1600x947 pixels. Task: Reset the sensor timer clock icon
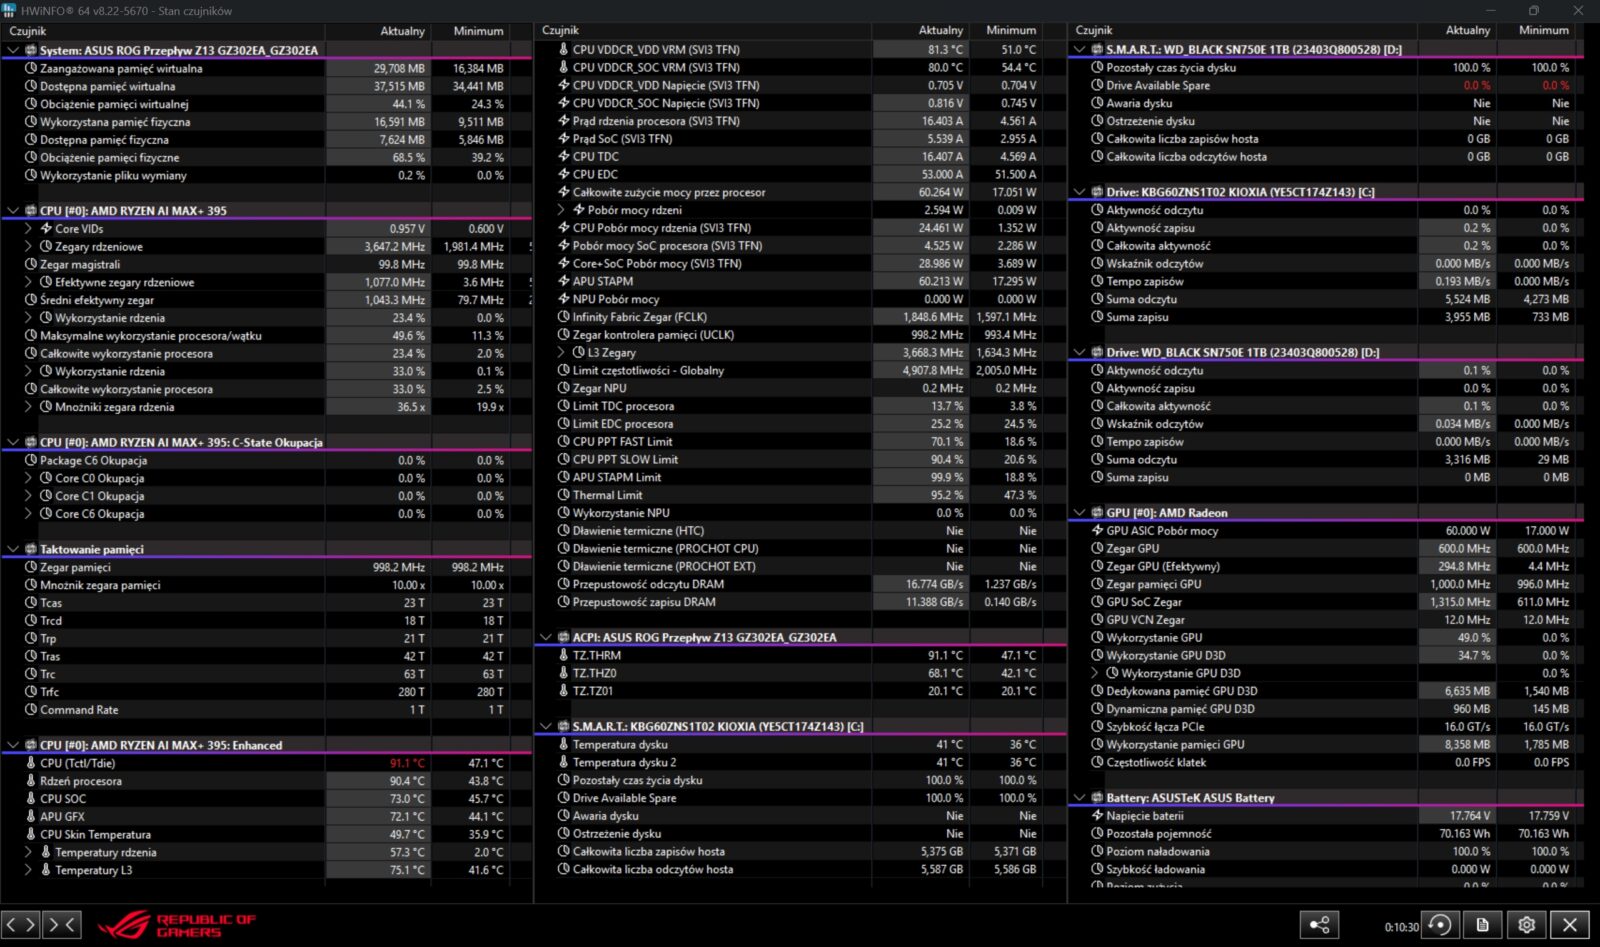1439,925
